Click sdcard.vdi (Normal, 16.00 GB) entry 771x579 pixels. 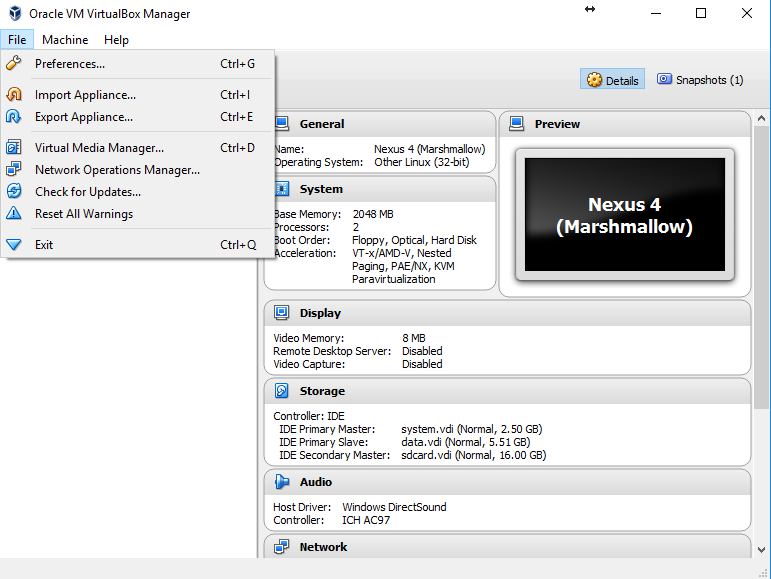[474, 456]
